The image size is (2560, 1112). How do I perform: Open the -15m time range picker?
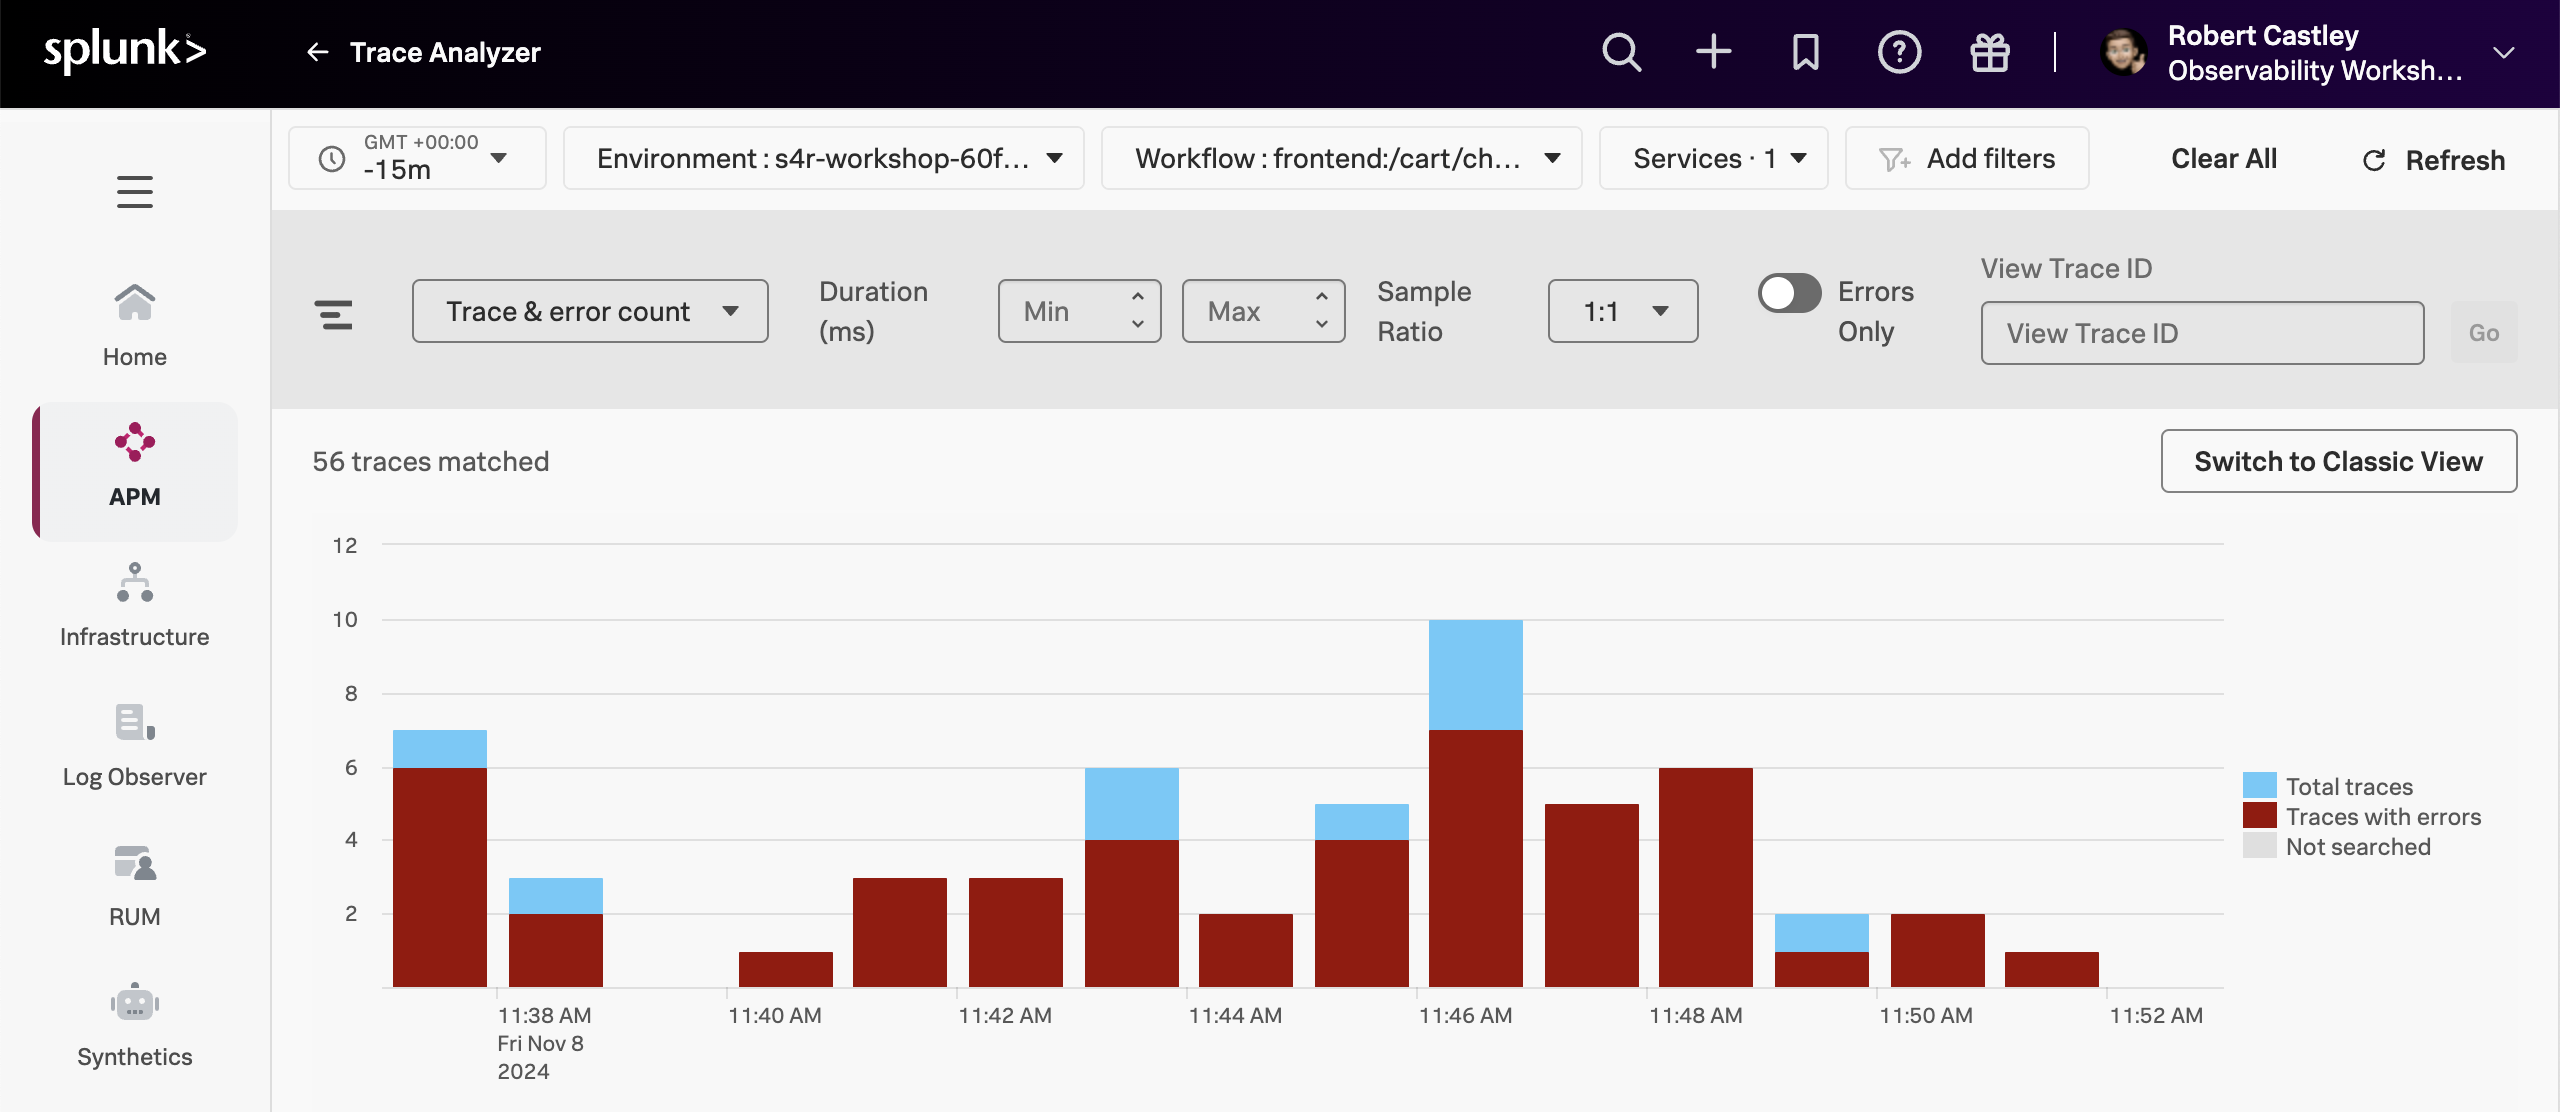click(417, 157)
